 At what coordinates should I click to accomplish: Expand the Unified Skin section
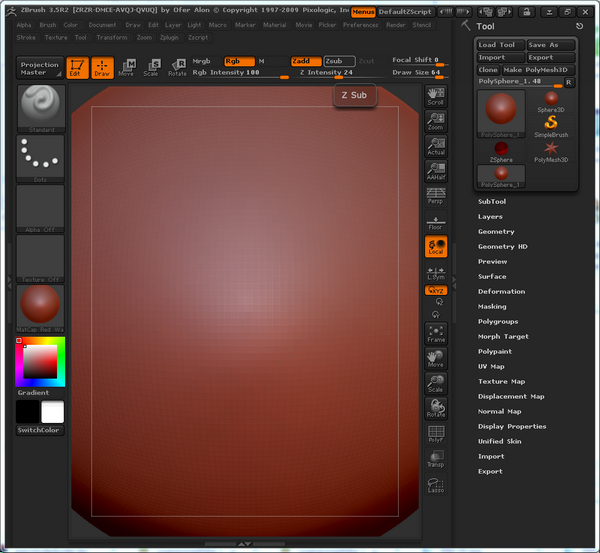(x=499, y=441)
